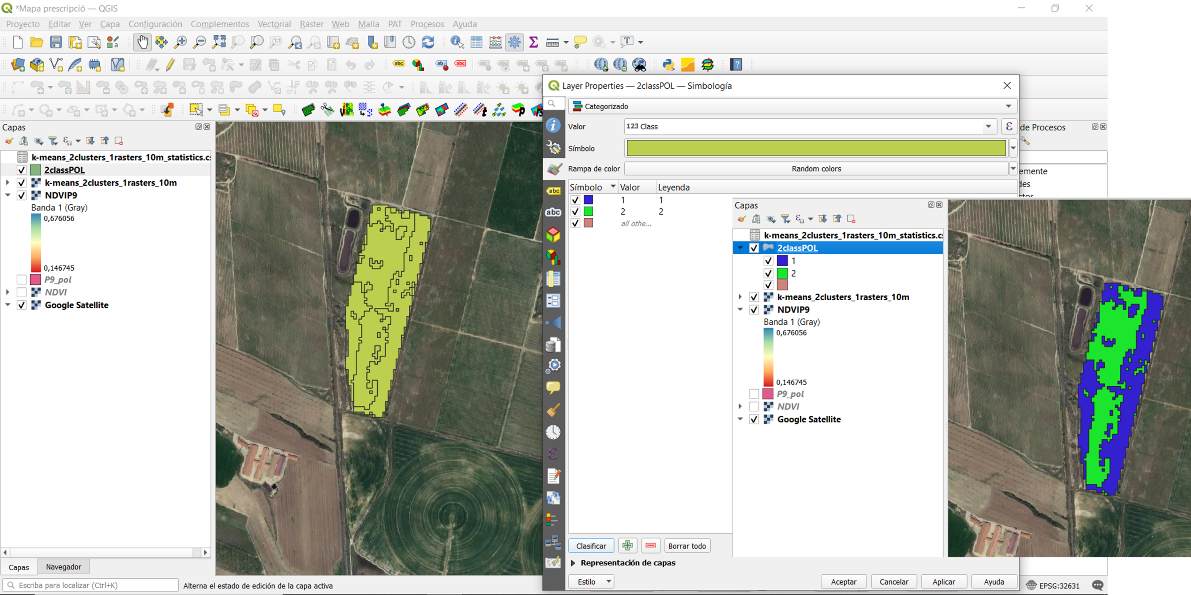Screen dimensions: 1191x595
Task: Click the Borrar todo button
Action: coord(687,546)
